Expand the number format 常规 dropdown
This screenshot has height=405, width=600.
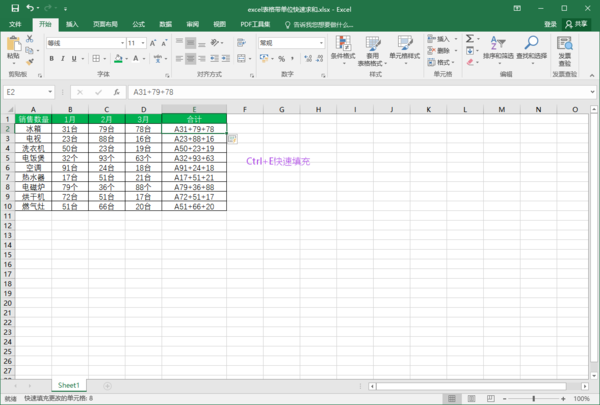(323, 43)
